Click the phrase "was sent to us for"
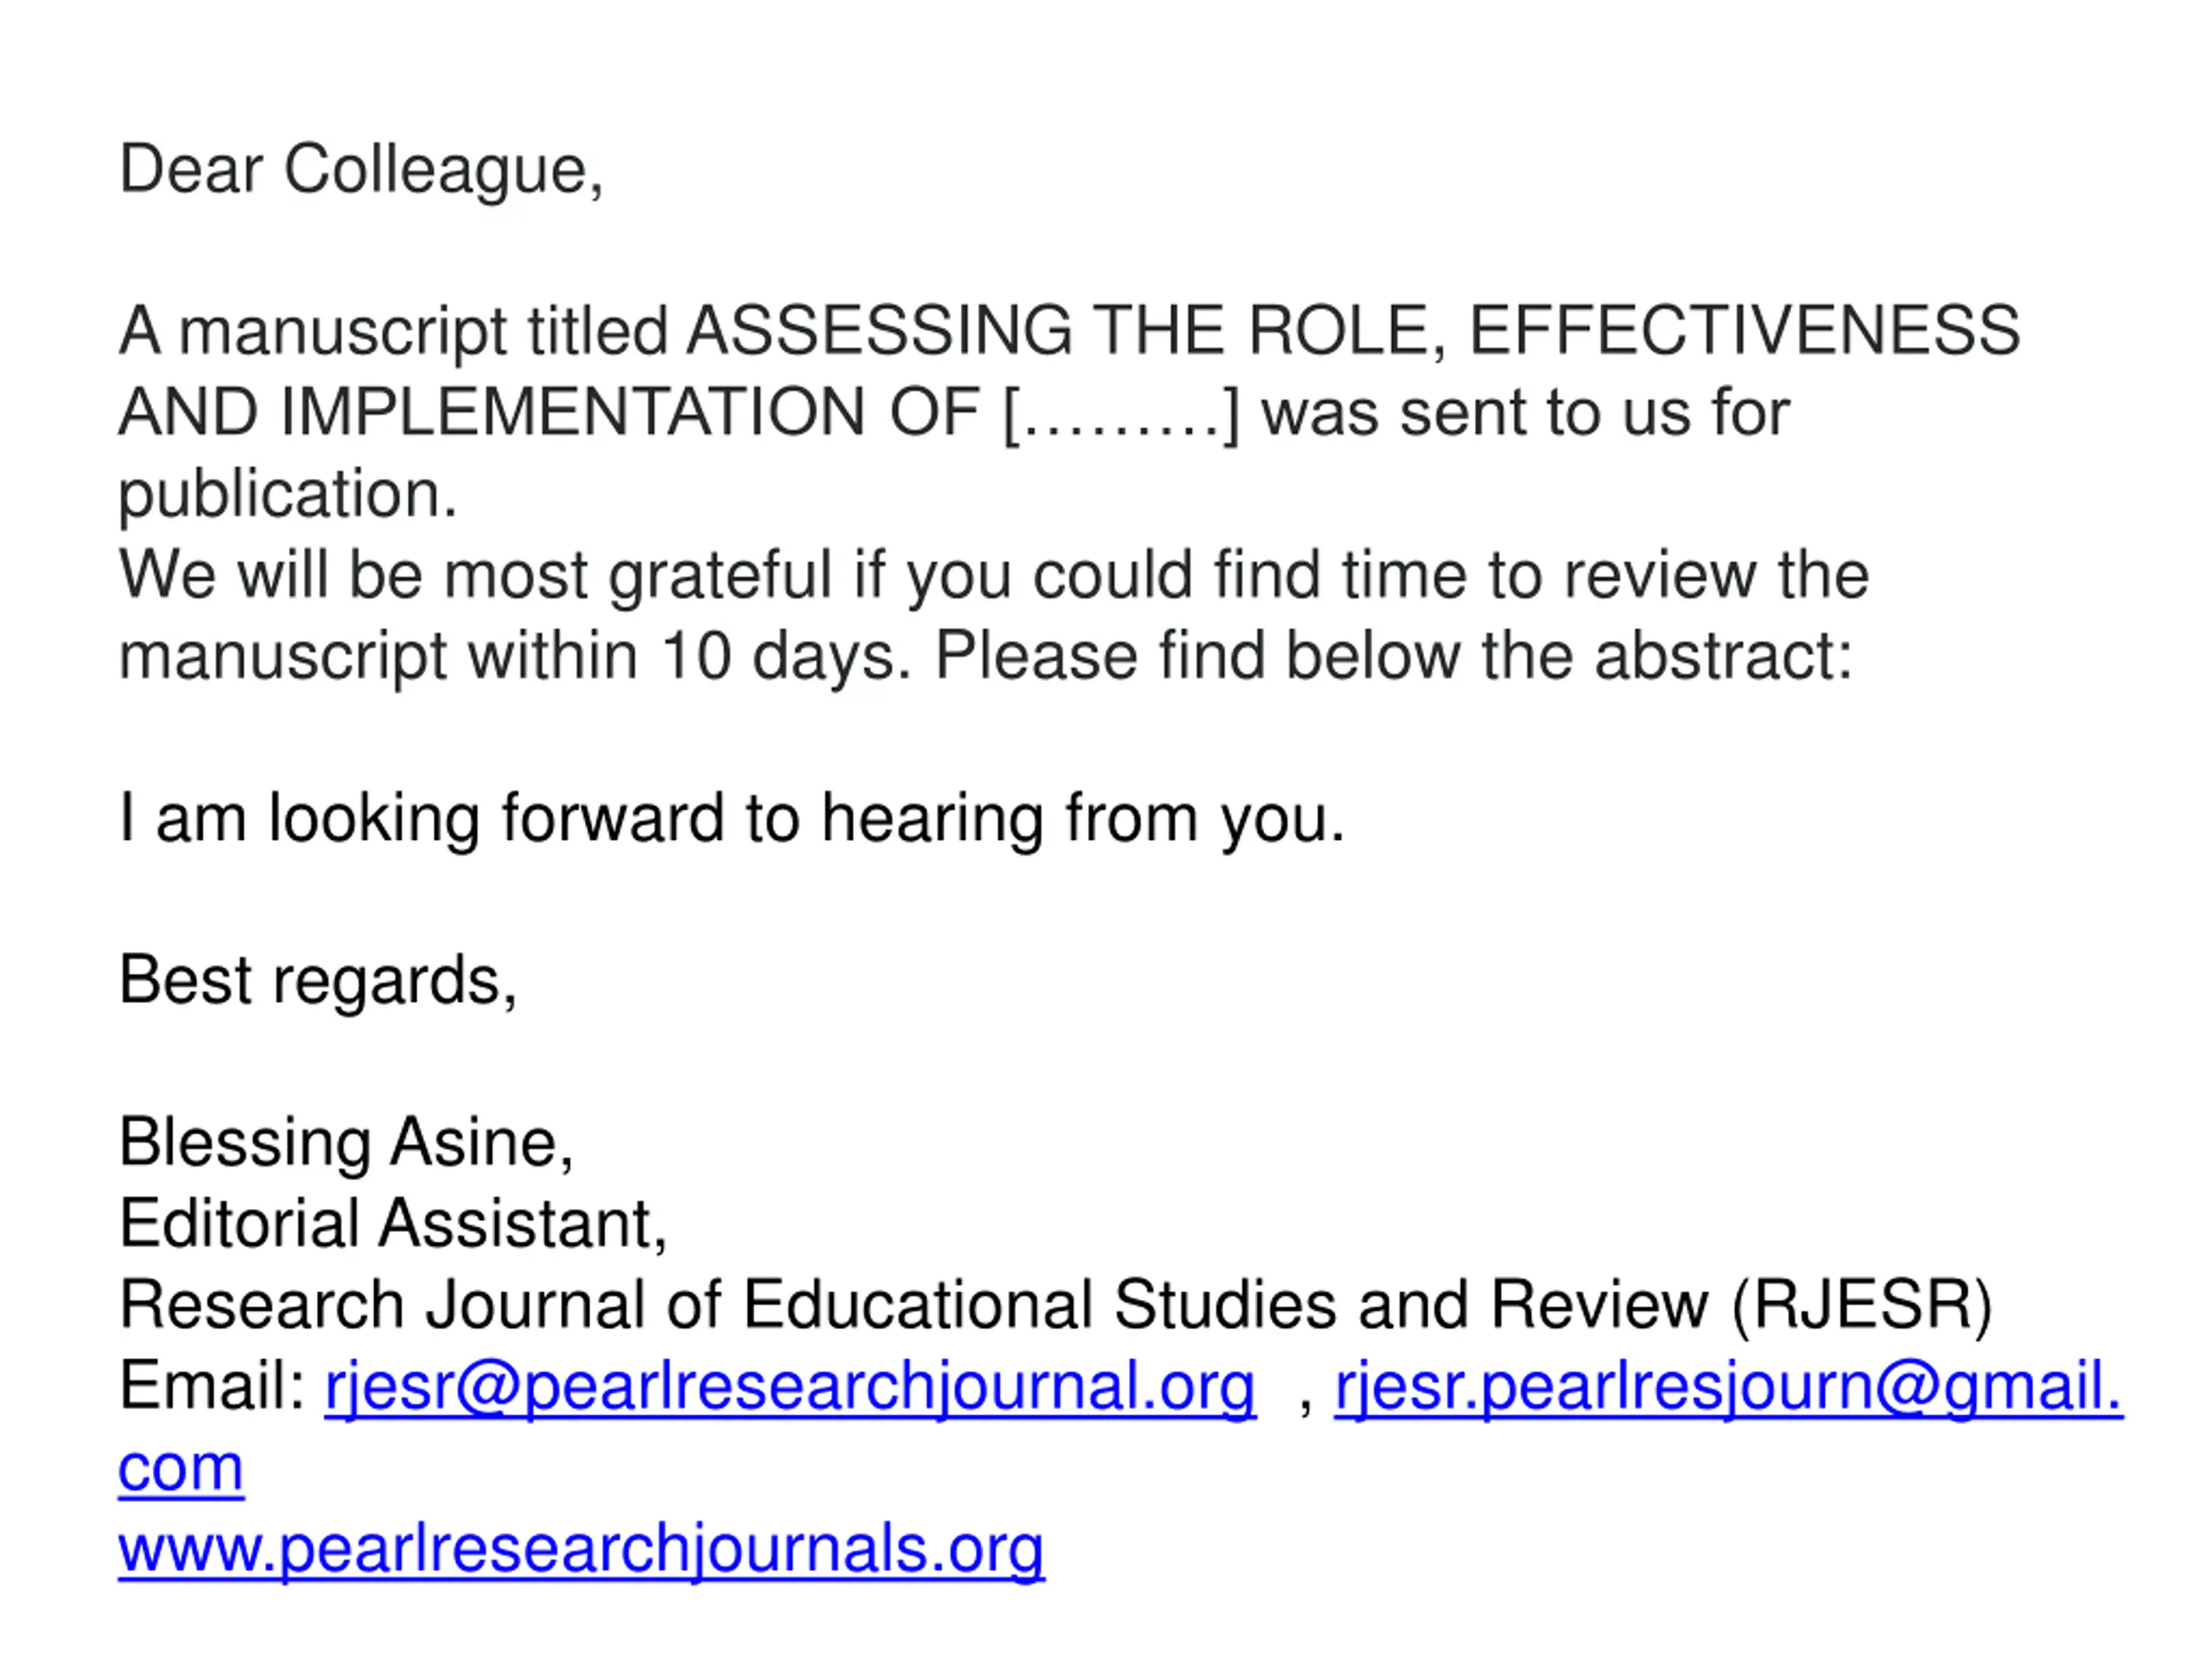2212x1659 pixels. 1526,412
